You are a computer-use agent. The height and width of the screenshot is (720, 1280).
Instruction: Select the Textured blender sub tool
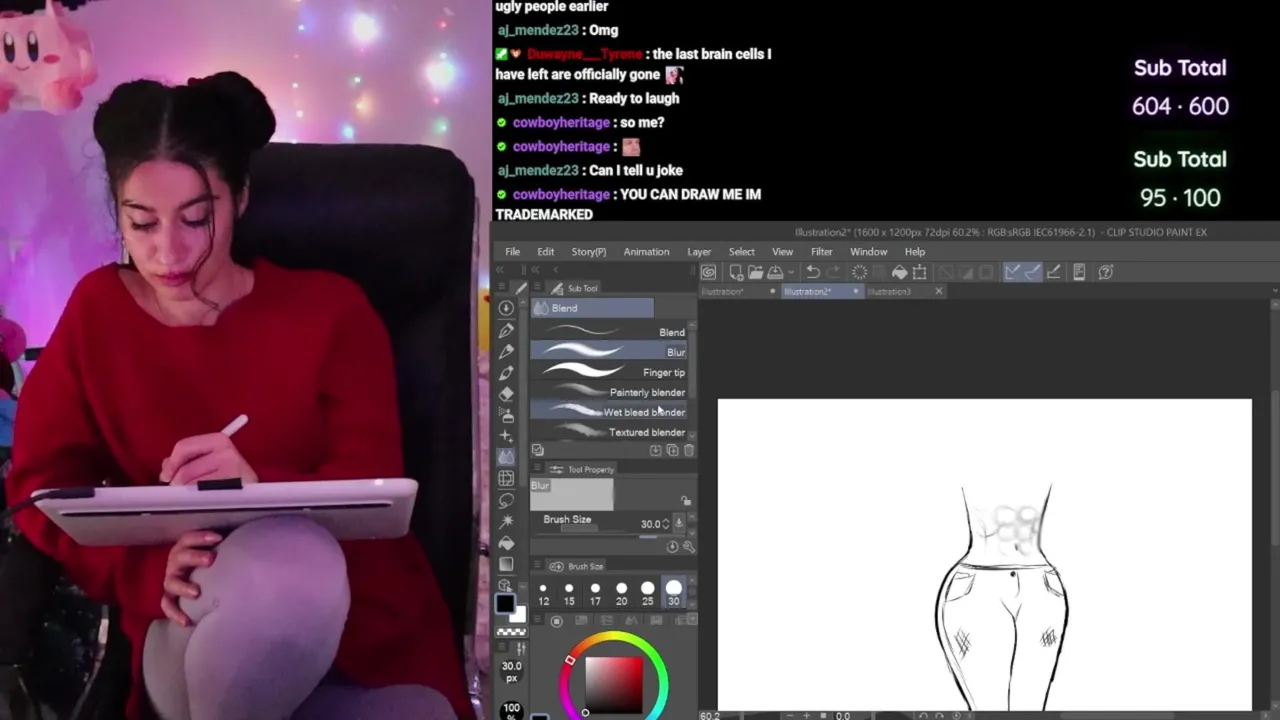(608, 432)
